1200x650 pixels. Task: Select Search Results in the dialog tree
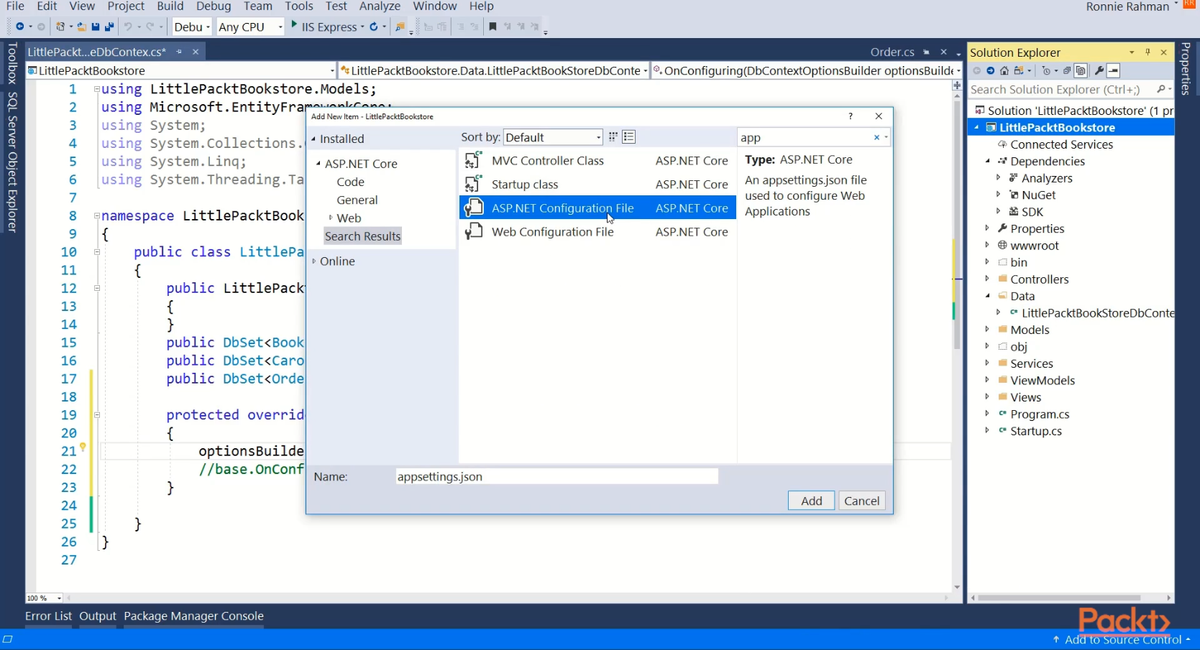pos(362,236)
